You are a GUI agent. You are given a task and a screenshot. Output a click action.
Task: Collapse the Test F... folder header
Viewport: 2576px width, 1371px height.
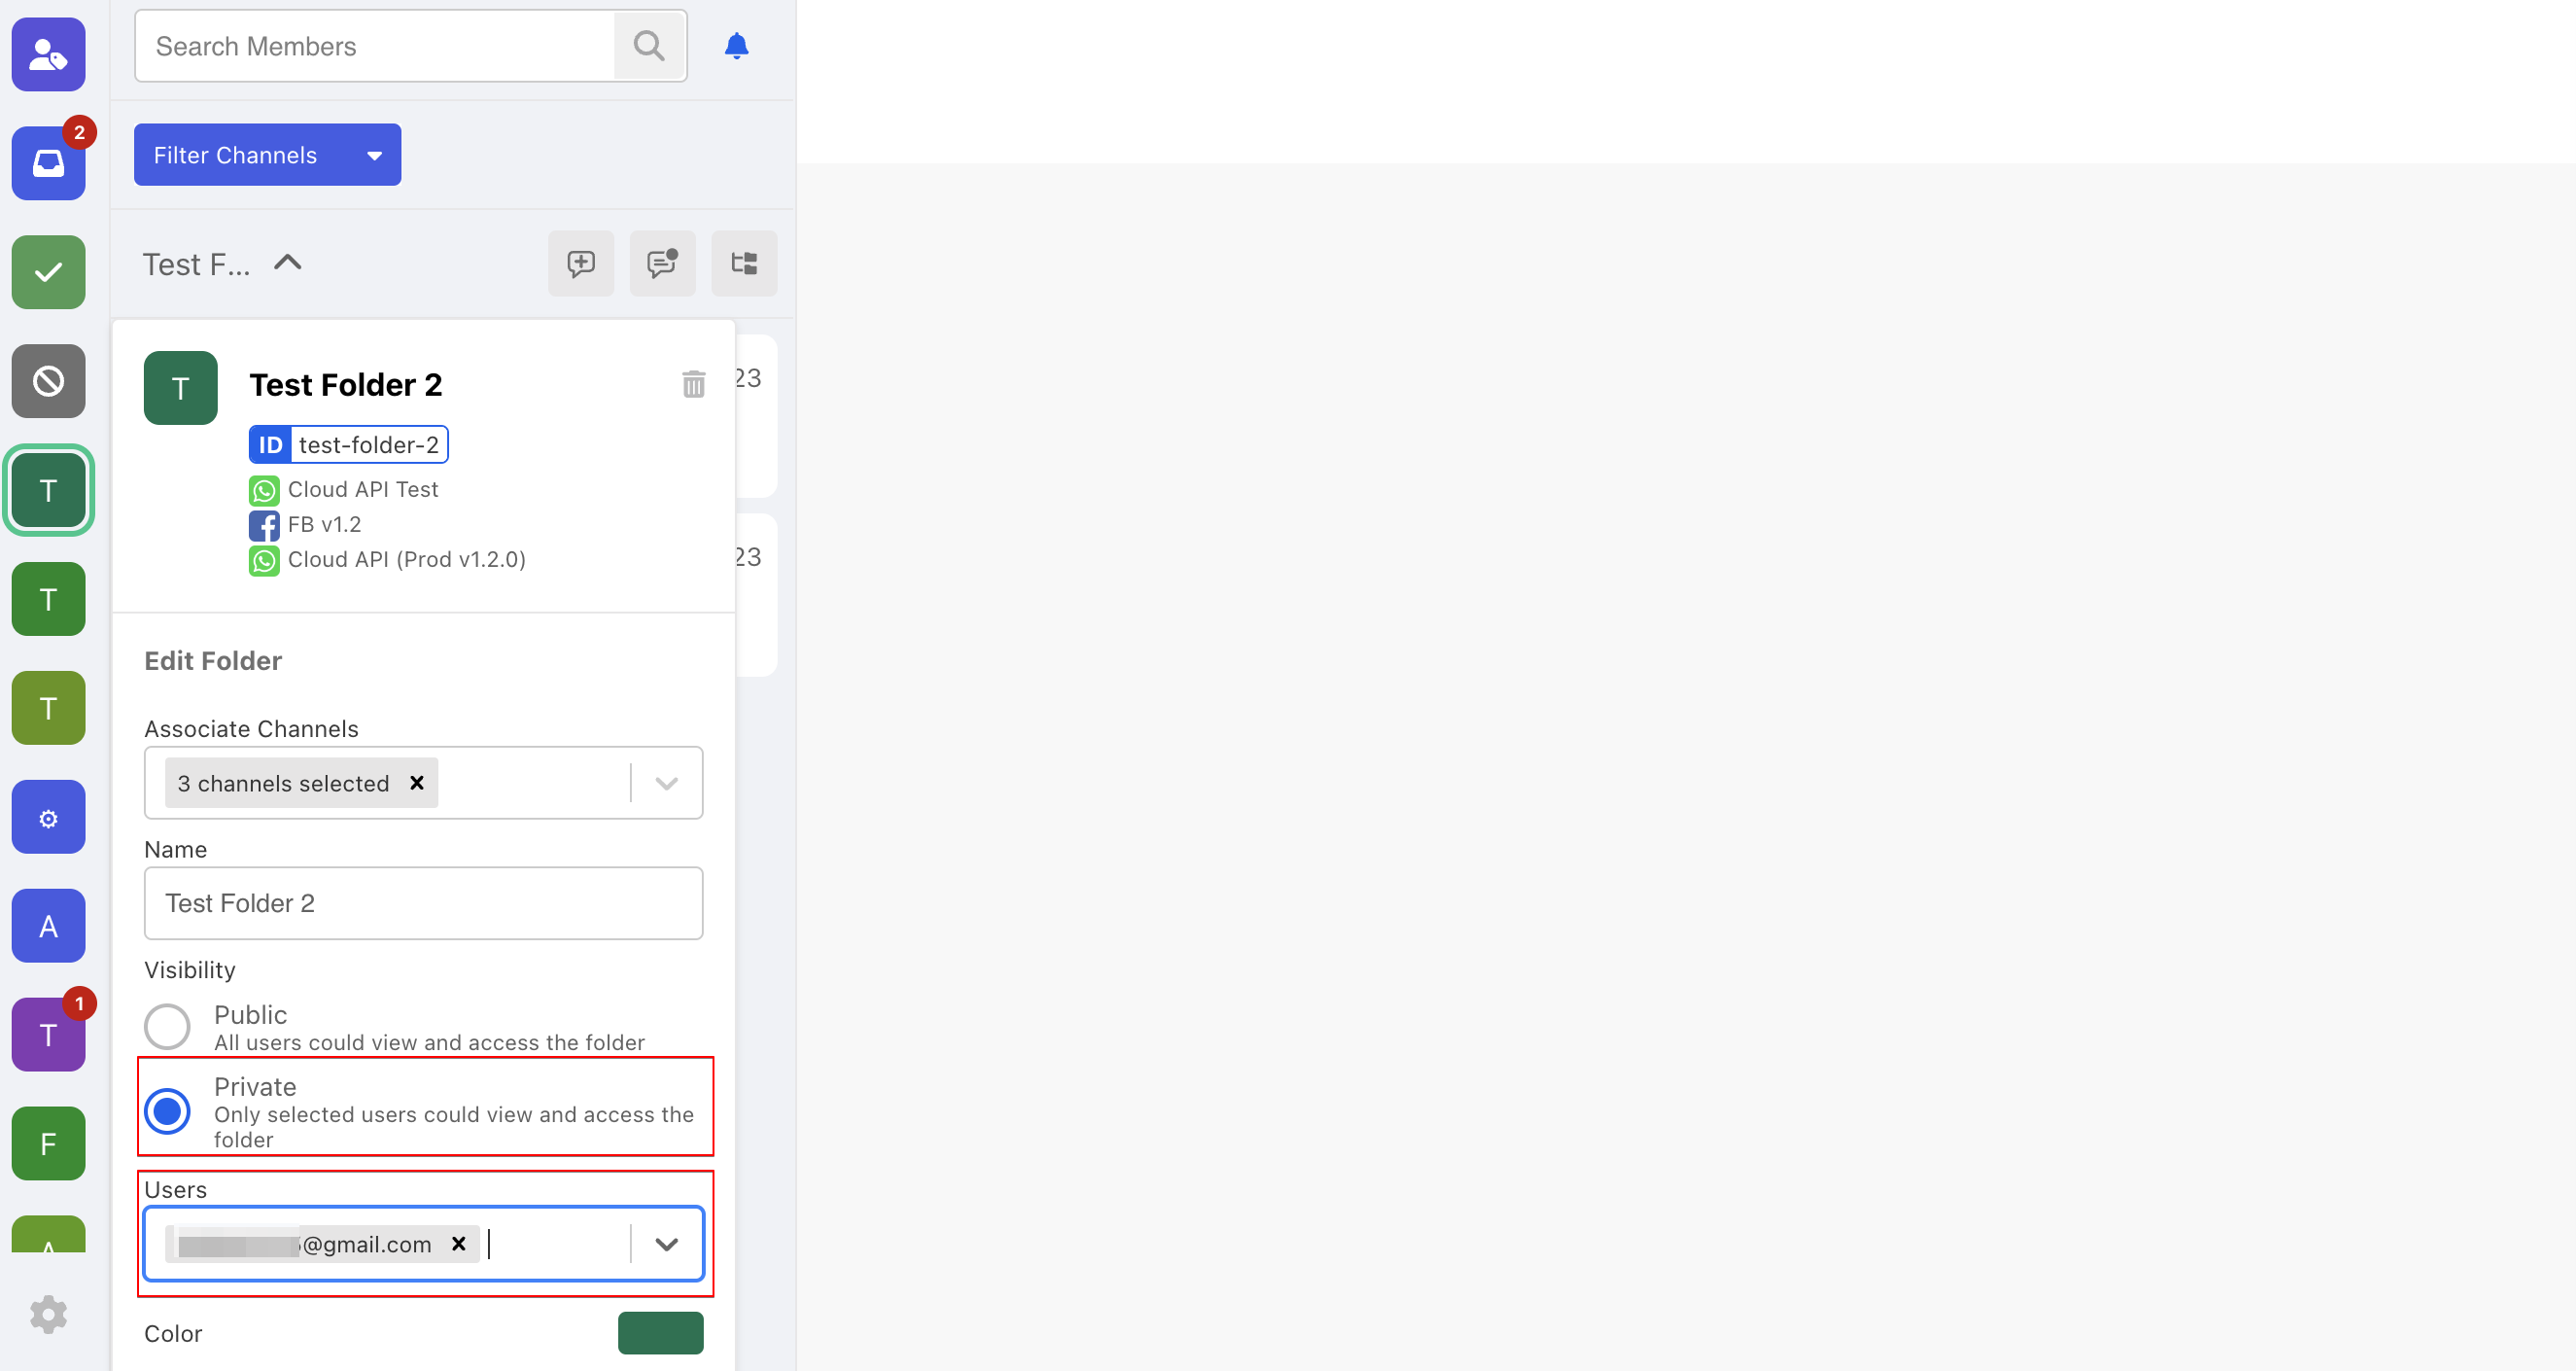287,263
